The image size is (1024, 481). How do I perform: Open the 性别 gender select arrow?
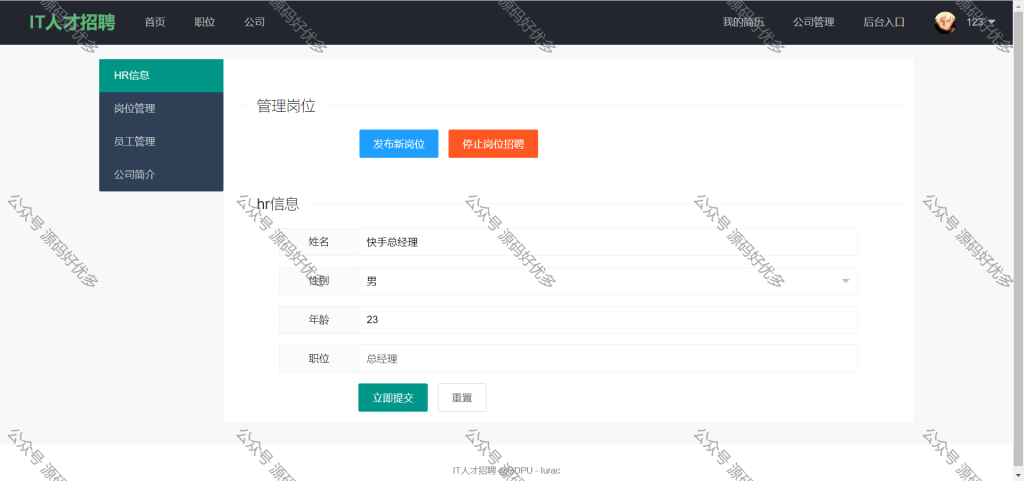click(x=846, y=281)
